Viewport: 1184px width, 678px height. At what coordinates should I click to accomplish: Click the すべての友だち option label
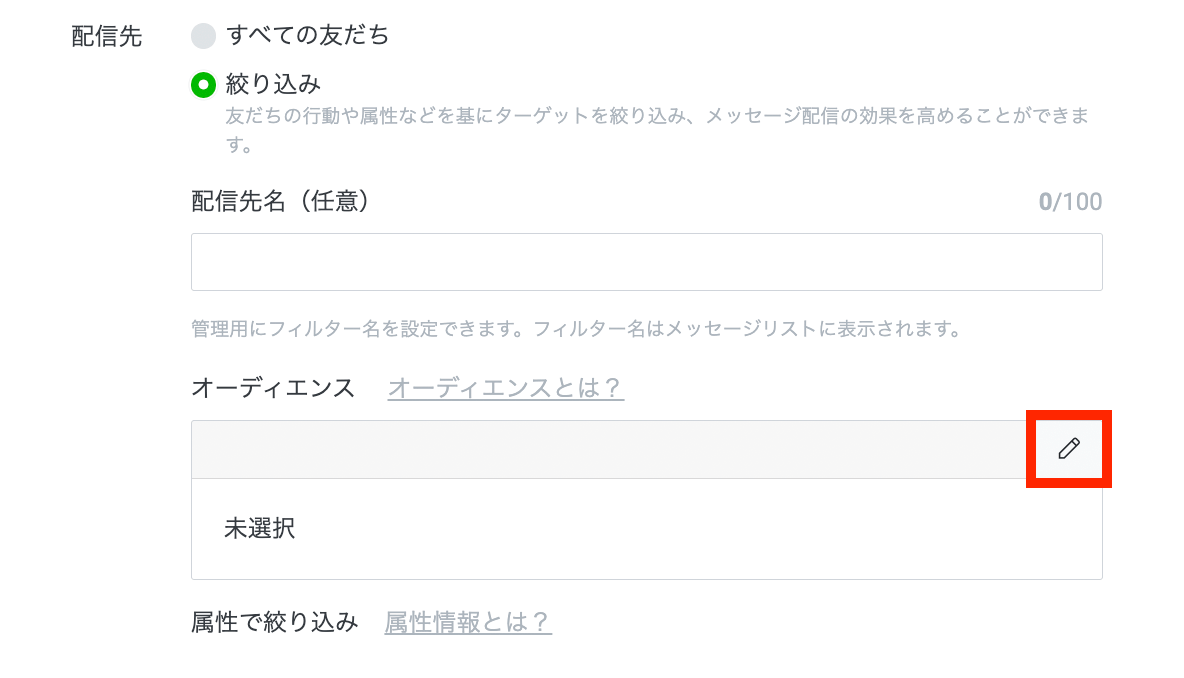[x=308, y=36]
